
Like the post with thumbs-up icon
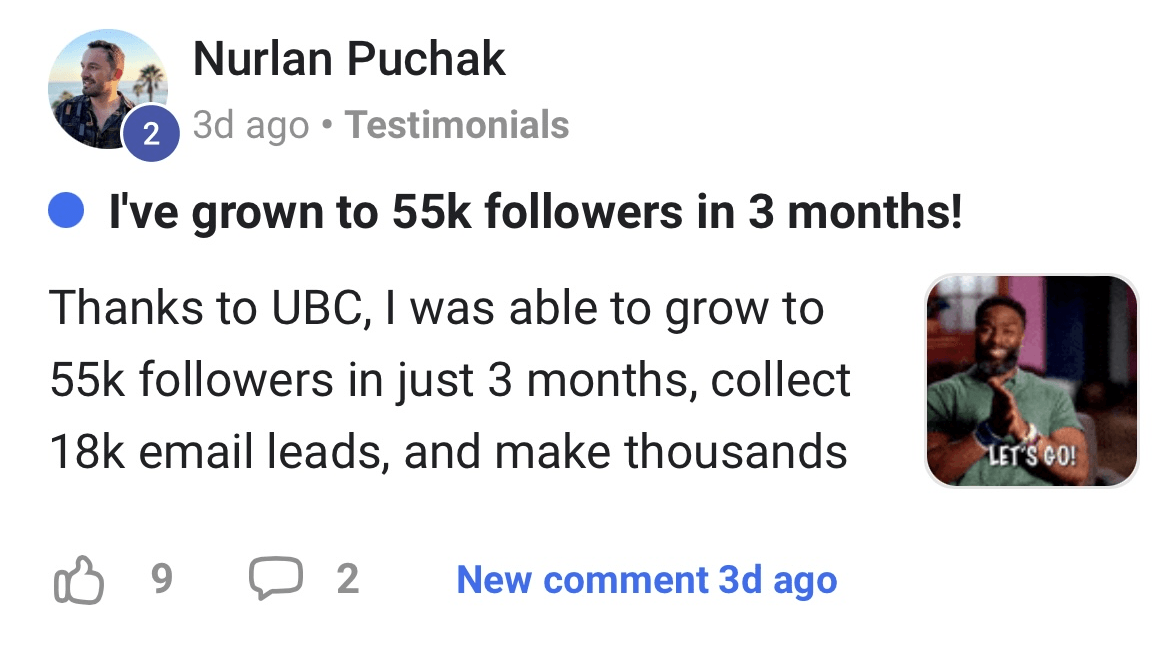click(x=77, y=580)
